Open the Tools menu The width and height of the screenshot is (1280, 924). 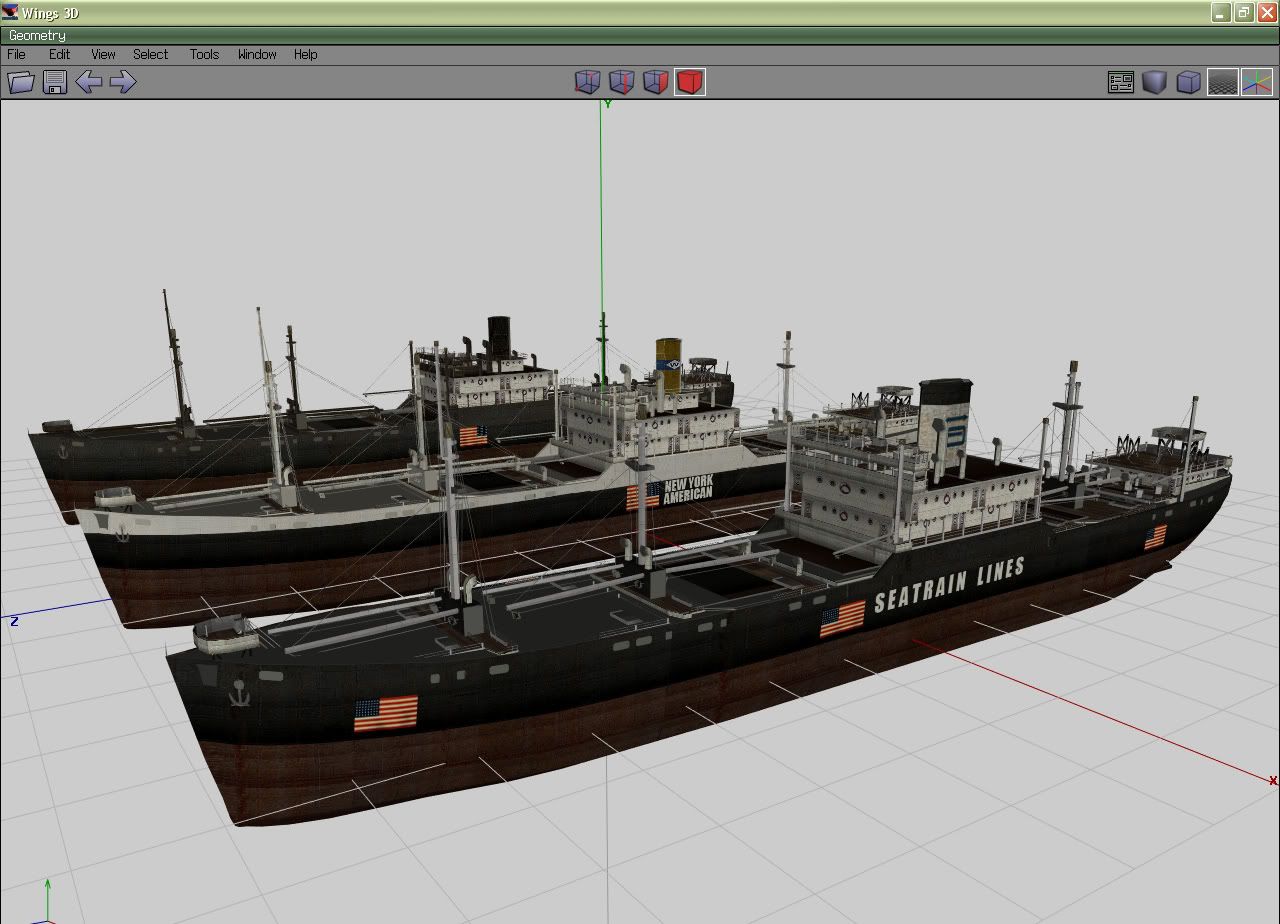pos(204,54)
